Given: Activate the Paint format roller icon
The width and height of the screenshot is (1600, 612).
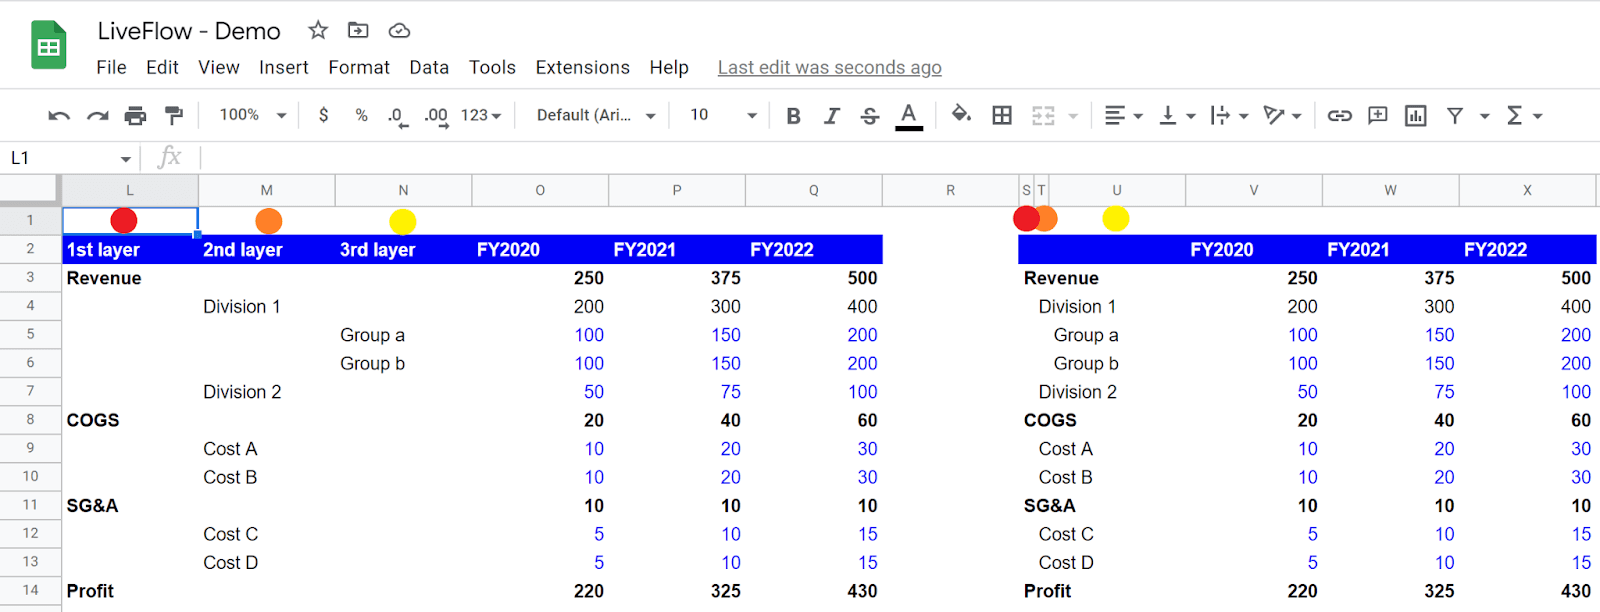Looking at the screenshot, I should tap(174, 116).
